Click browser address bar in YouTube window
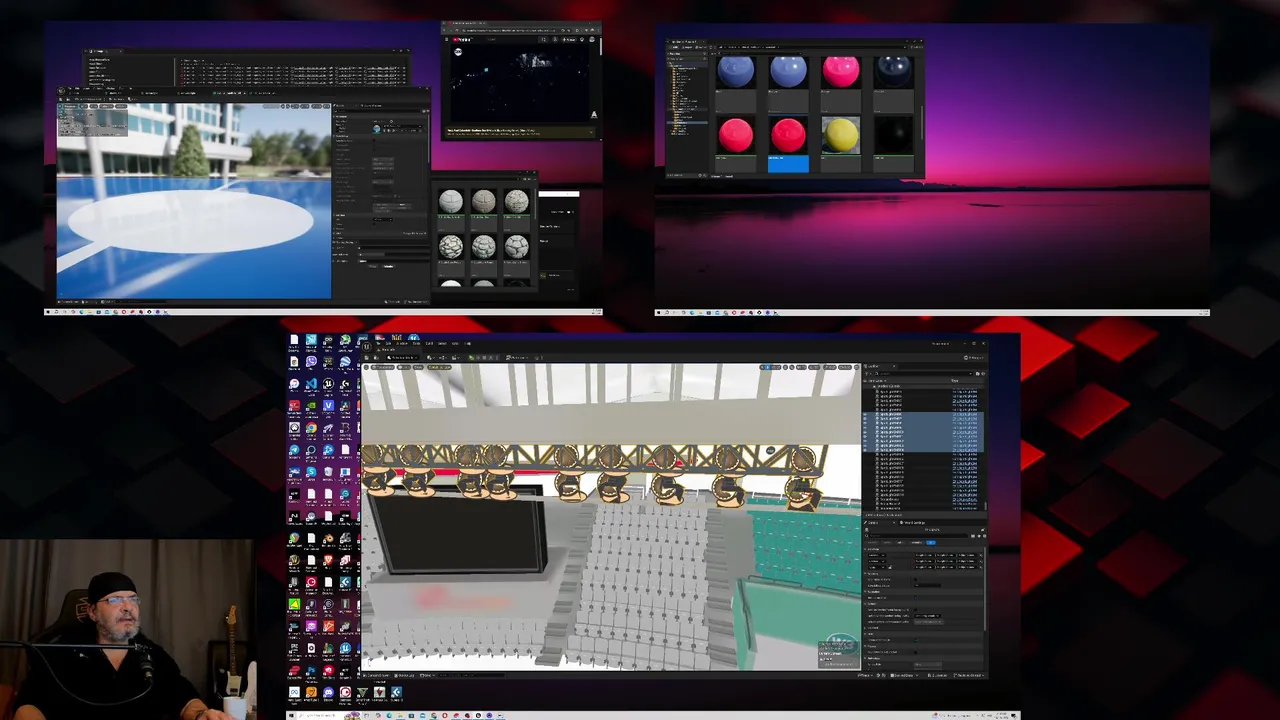 click(x=509, y=30)
